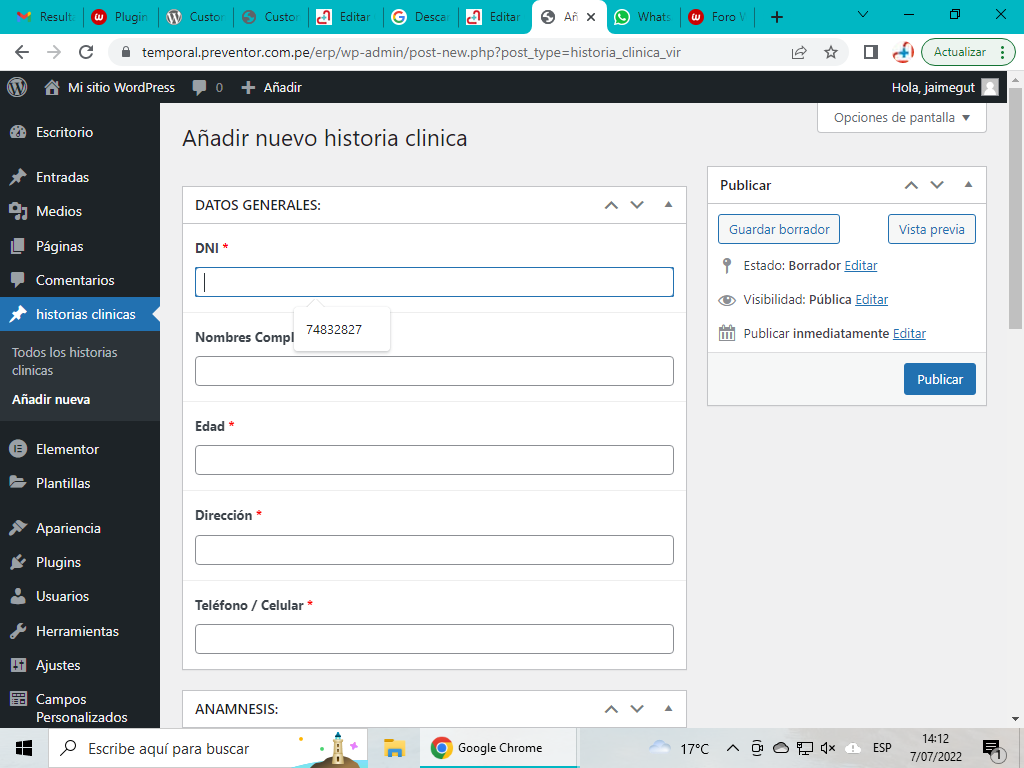
Task: Edit Publicar inmediatamente schedule link
Action: 909,334
